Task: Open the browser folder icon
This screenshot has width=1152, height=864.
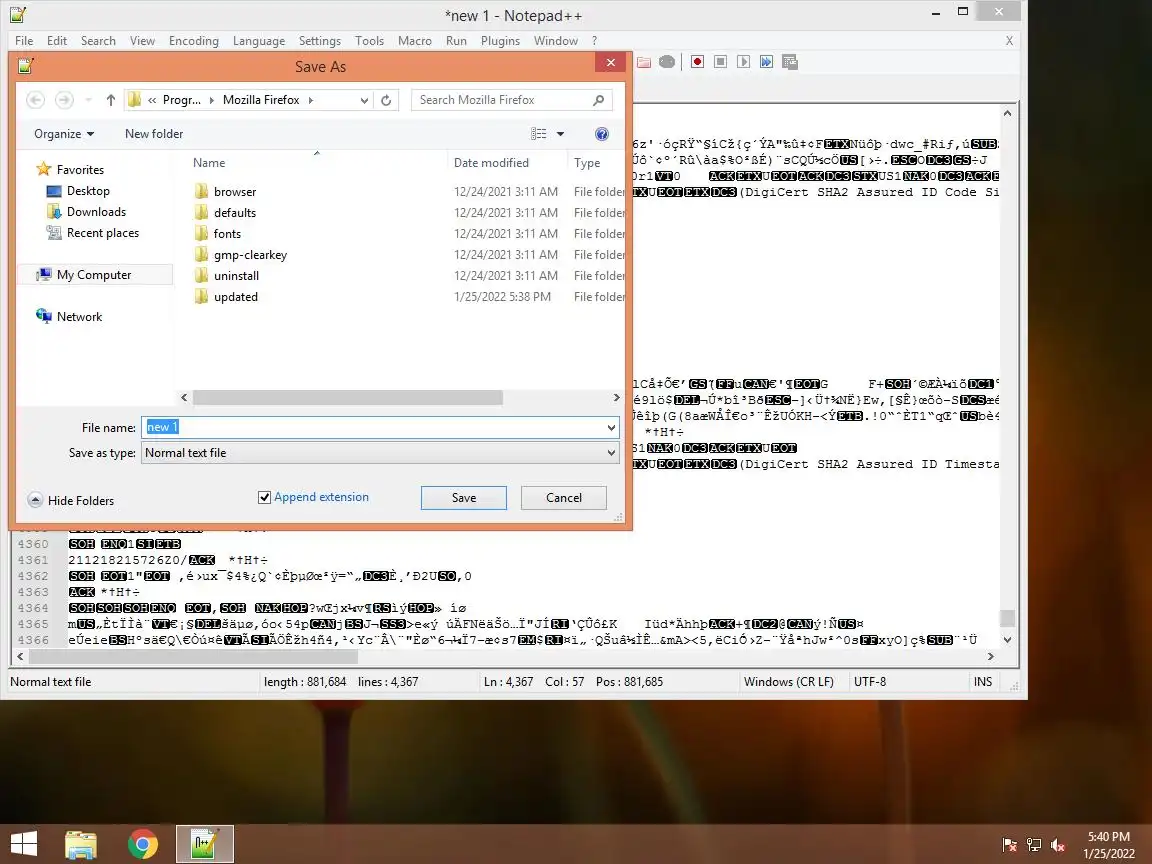Action: [x=201, y=192]
